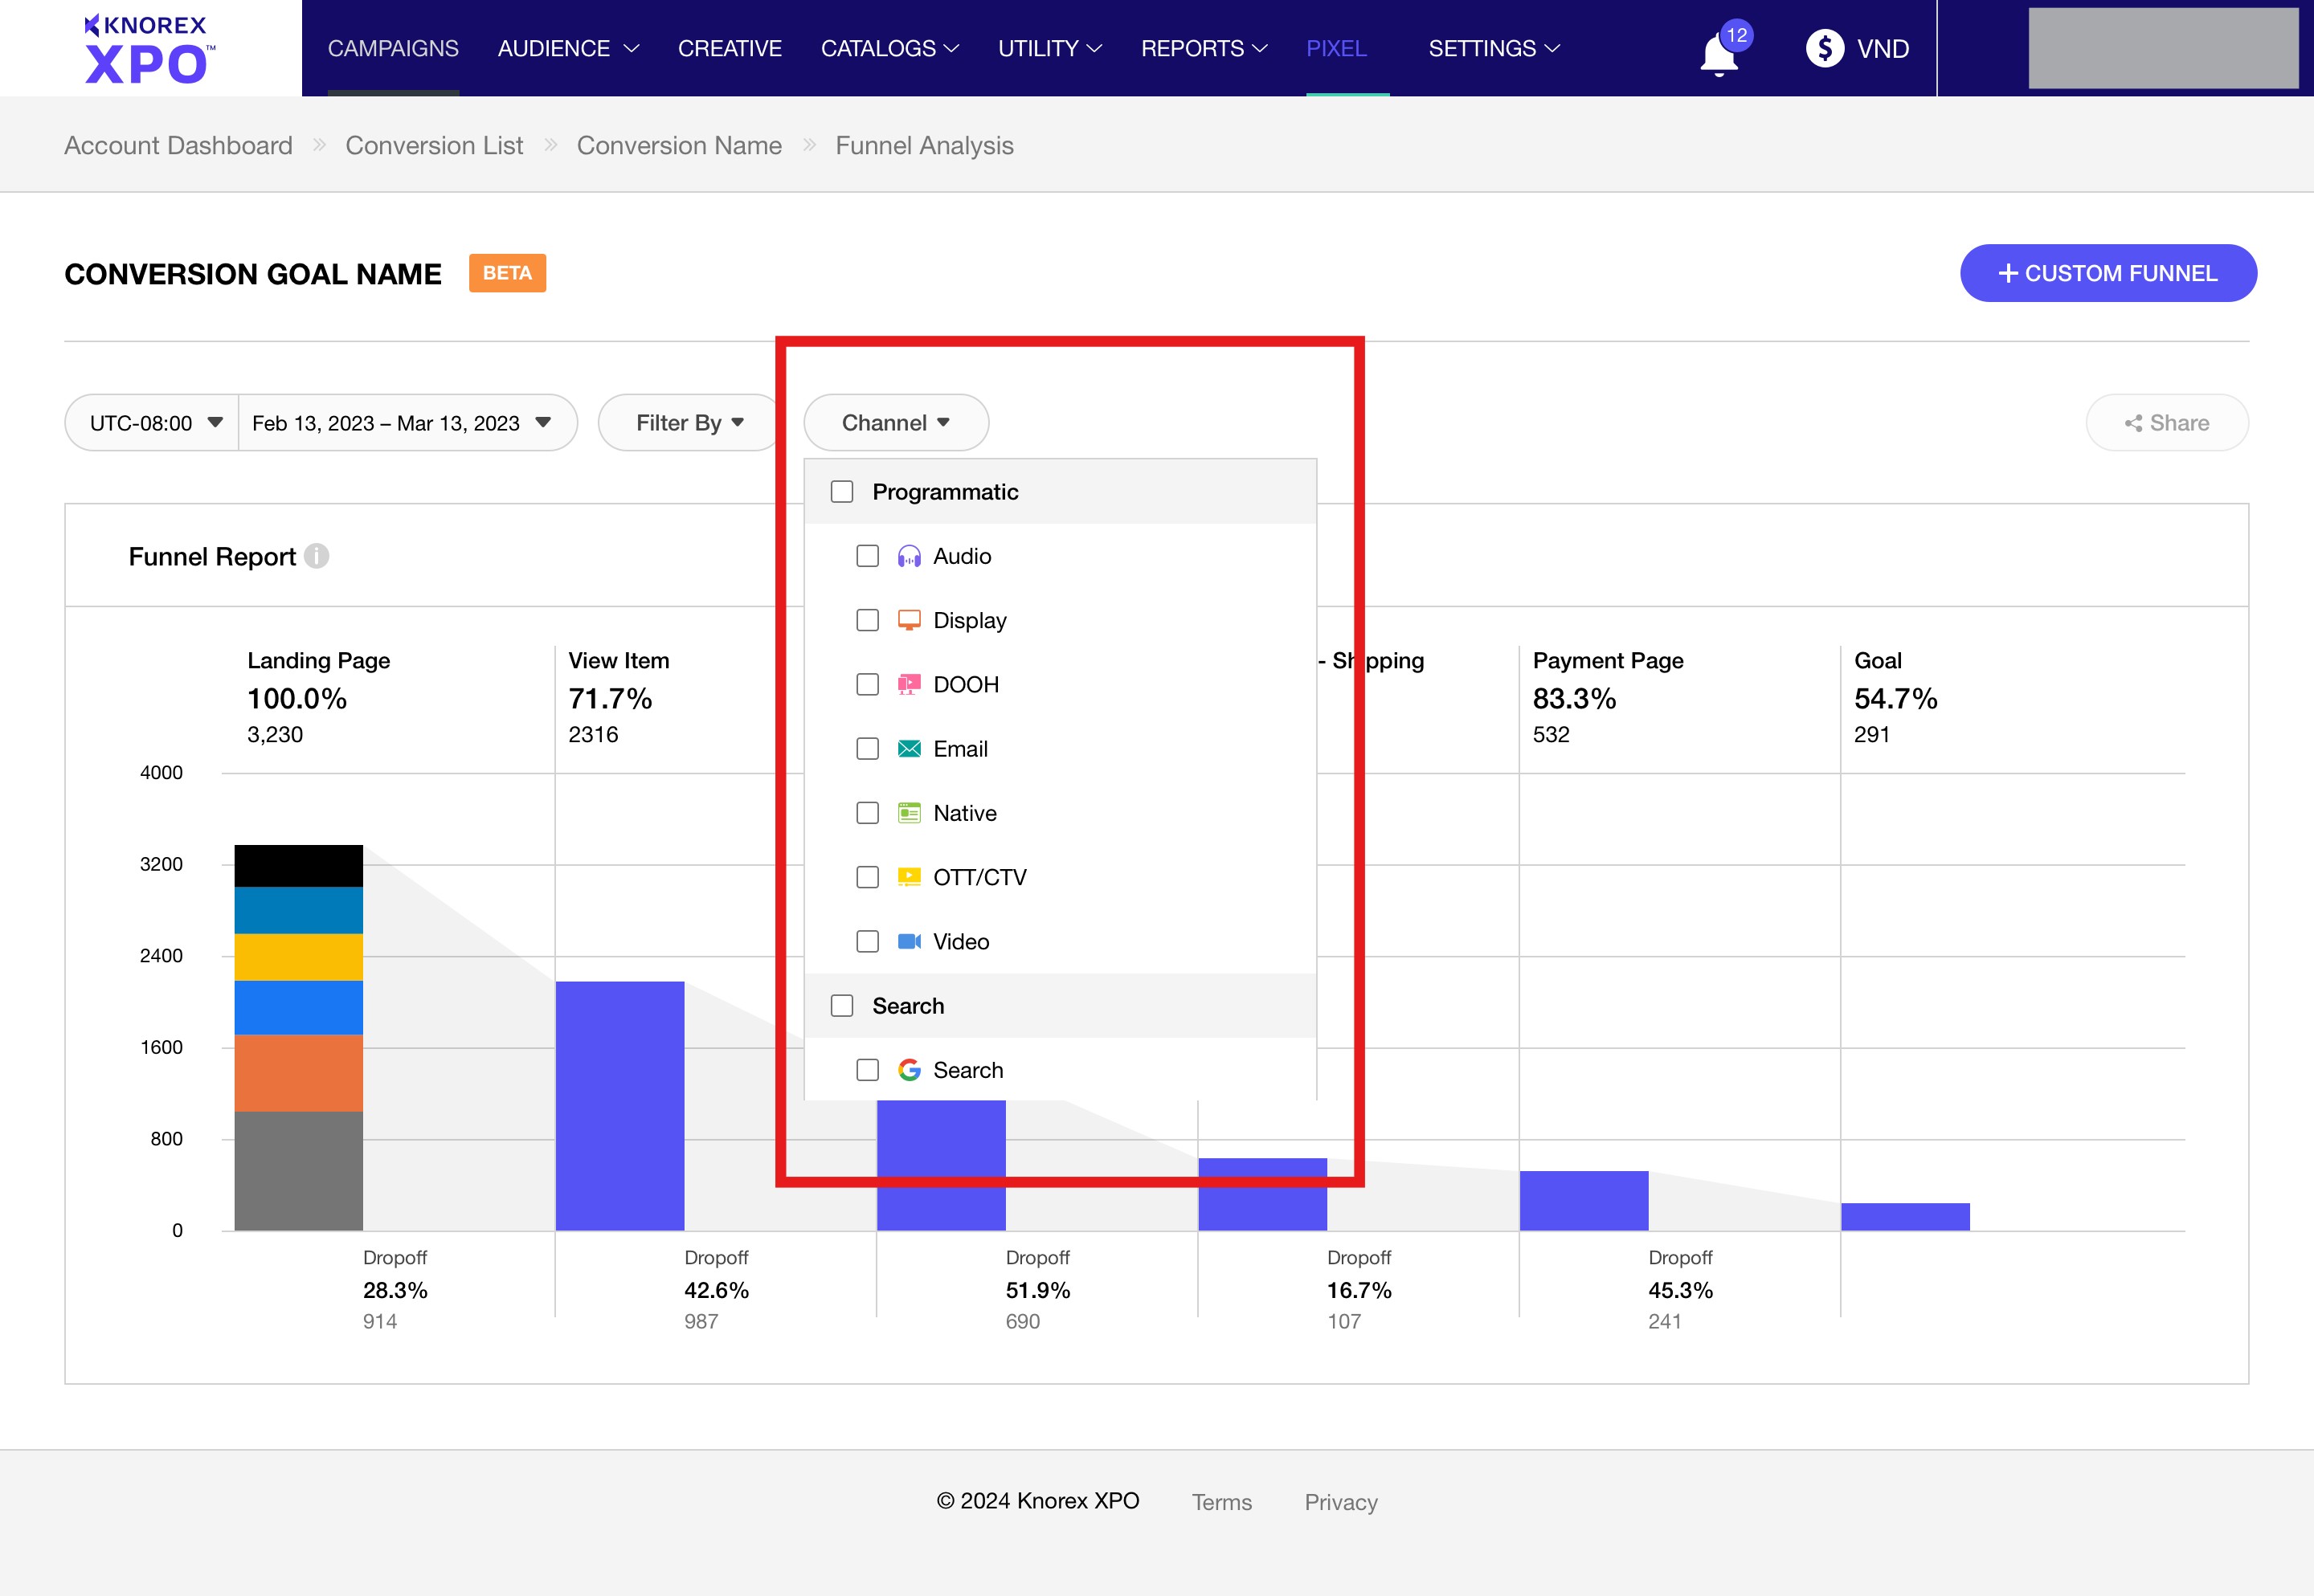This screenshot has width=2314, height=1596.
Task: Click the DOOH channel icon
Action: point(908,684)
